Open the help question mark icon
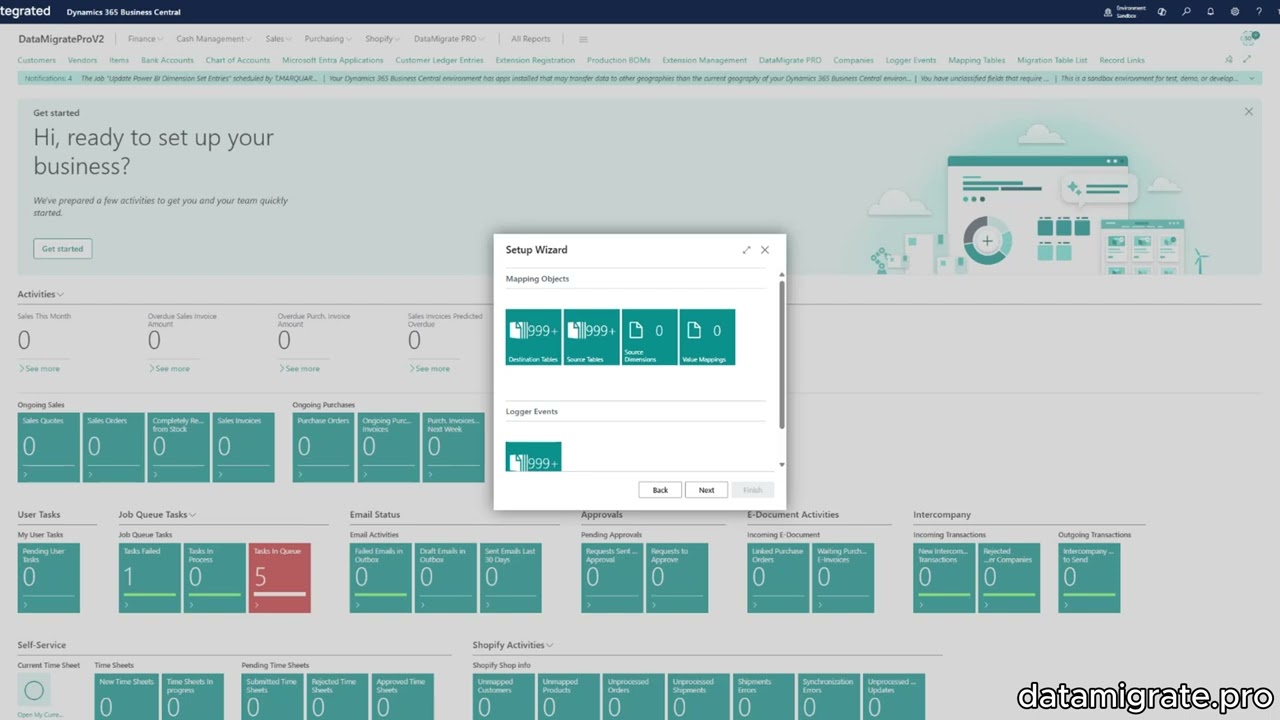Screen dimensions: 1280x720 pos(1259,12)
